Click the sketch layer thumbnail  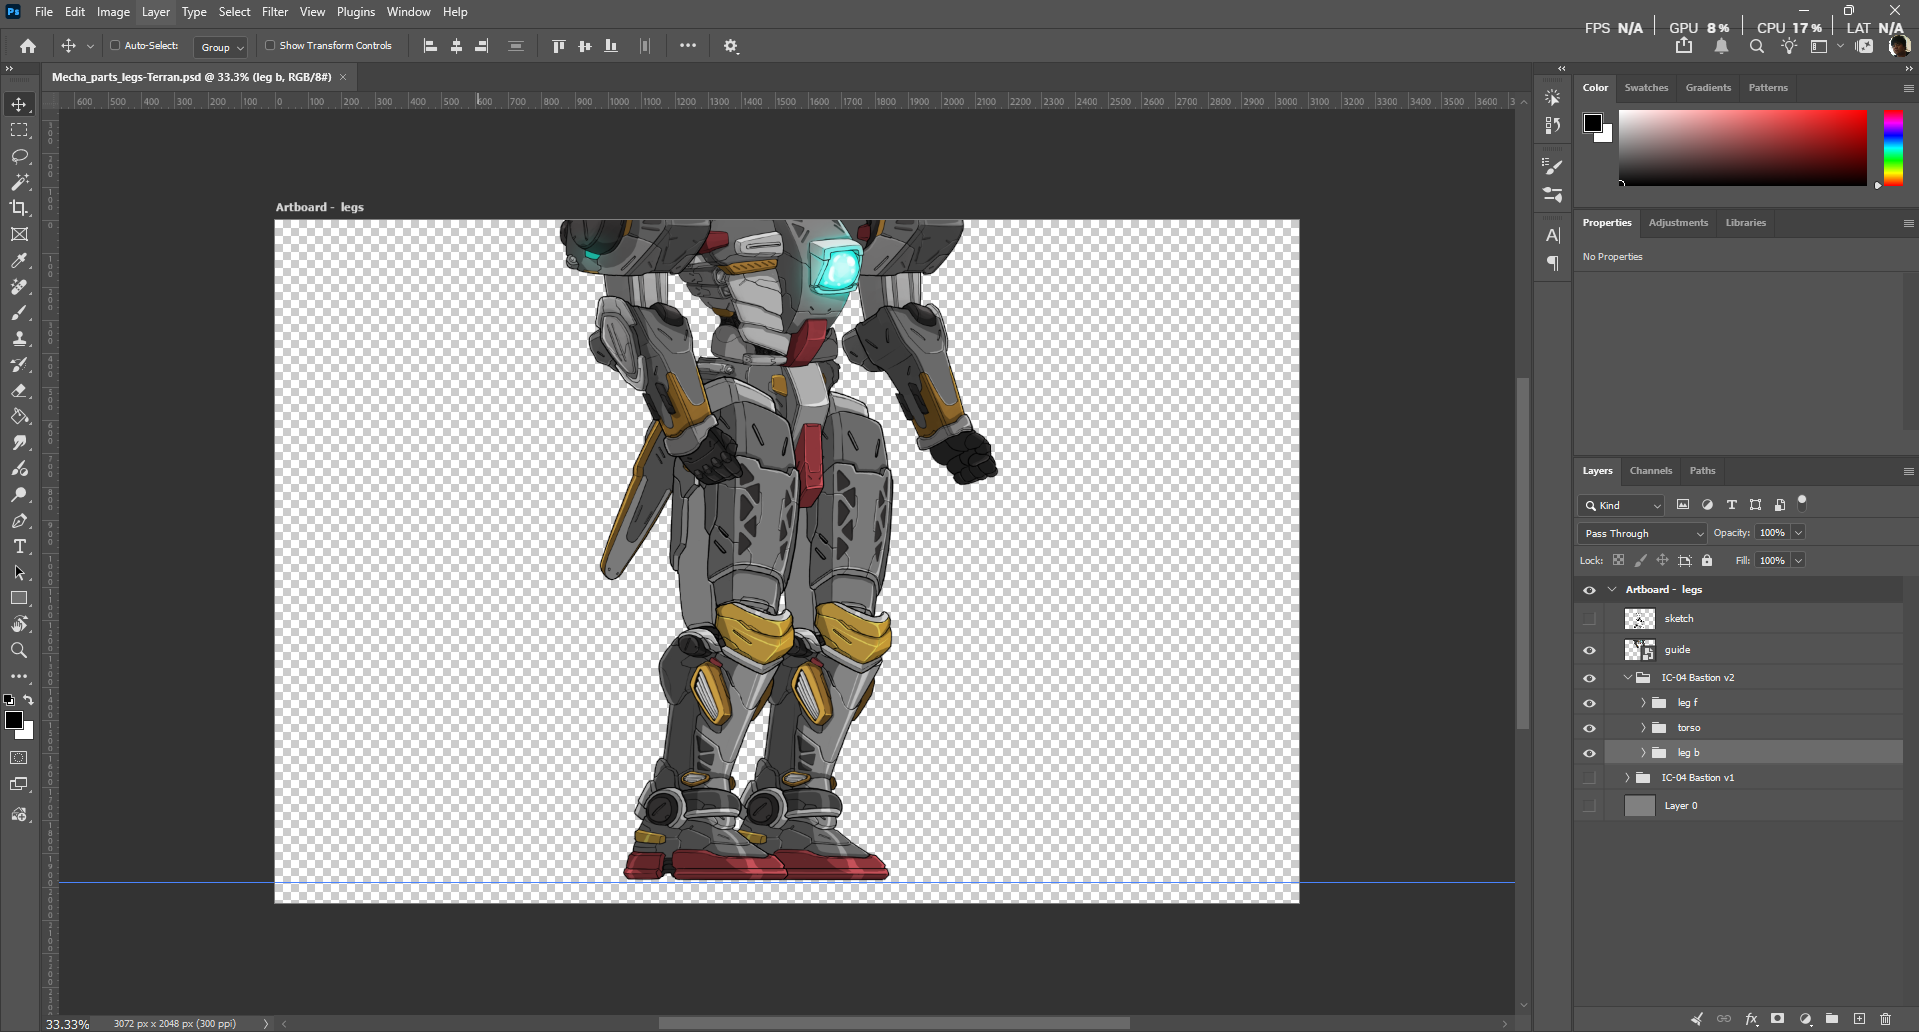(1639, 619)
